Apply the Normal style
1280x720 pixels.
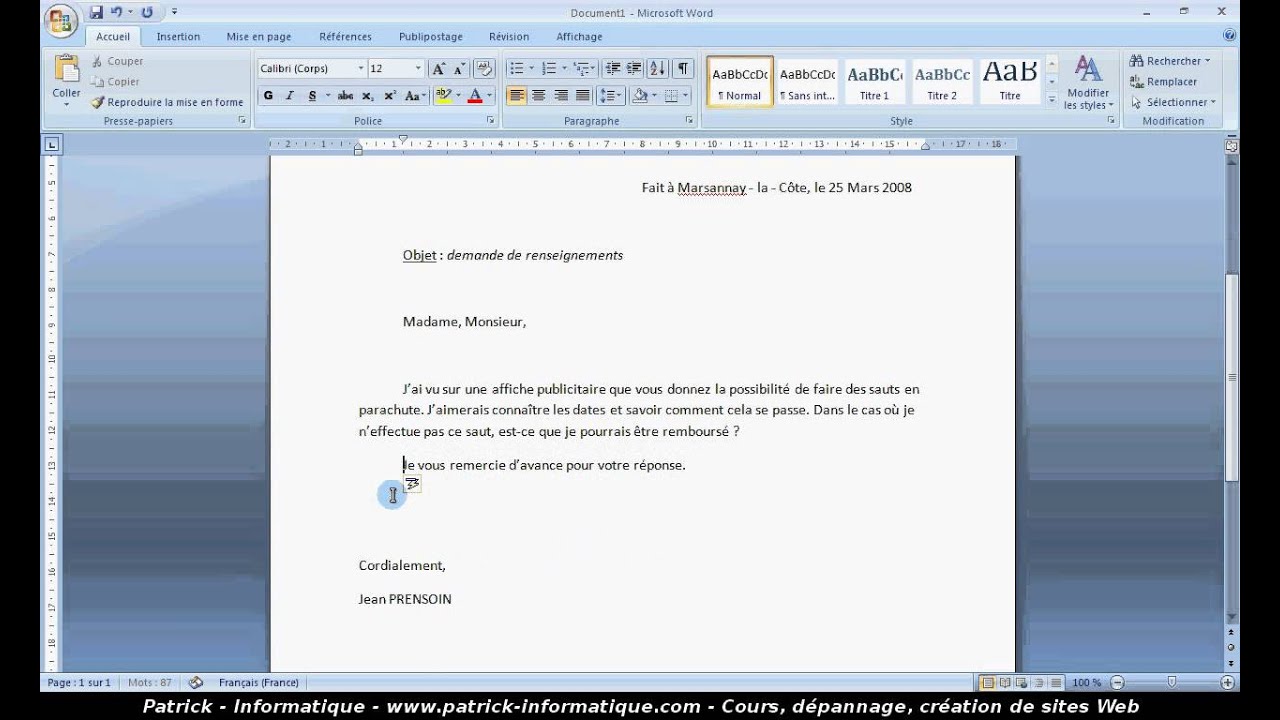click(740, 81)
